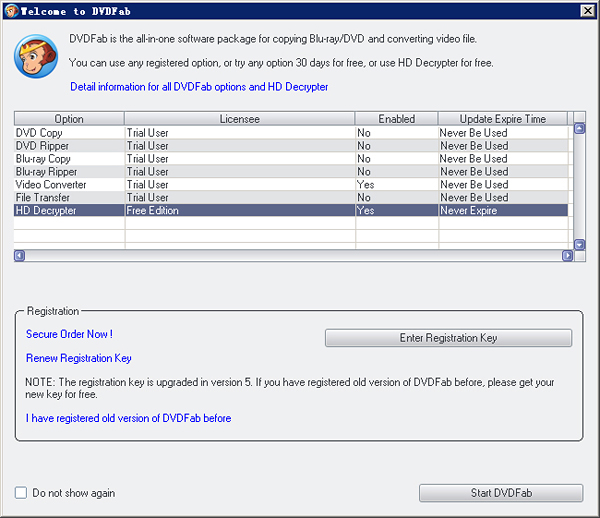Sort by the Licensee column header
Image resolution: width=600 pixels, height=518 pixels.
coord(240,119)
